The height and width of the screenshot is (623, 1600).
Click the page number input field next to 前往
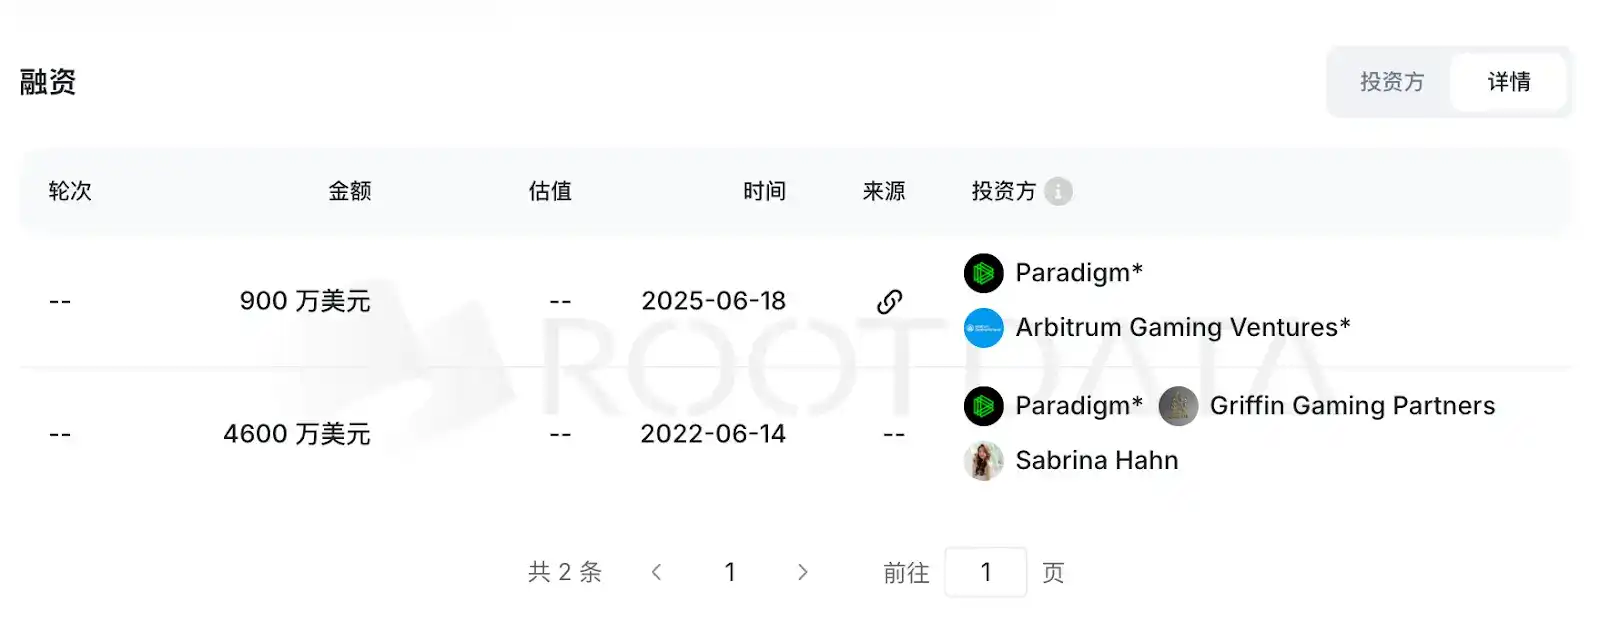click(986, 571)
